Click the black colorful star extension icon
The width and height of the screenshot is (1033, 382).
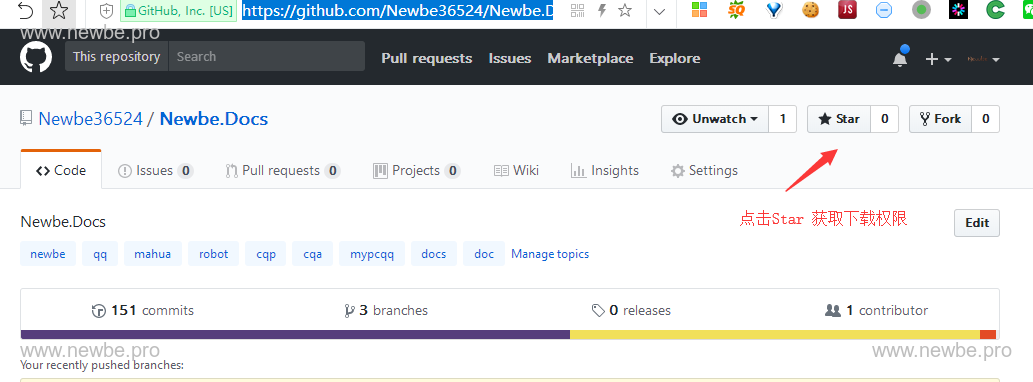959,10
